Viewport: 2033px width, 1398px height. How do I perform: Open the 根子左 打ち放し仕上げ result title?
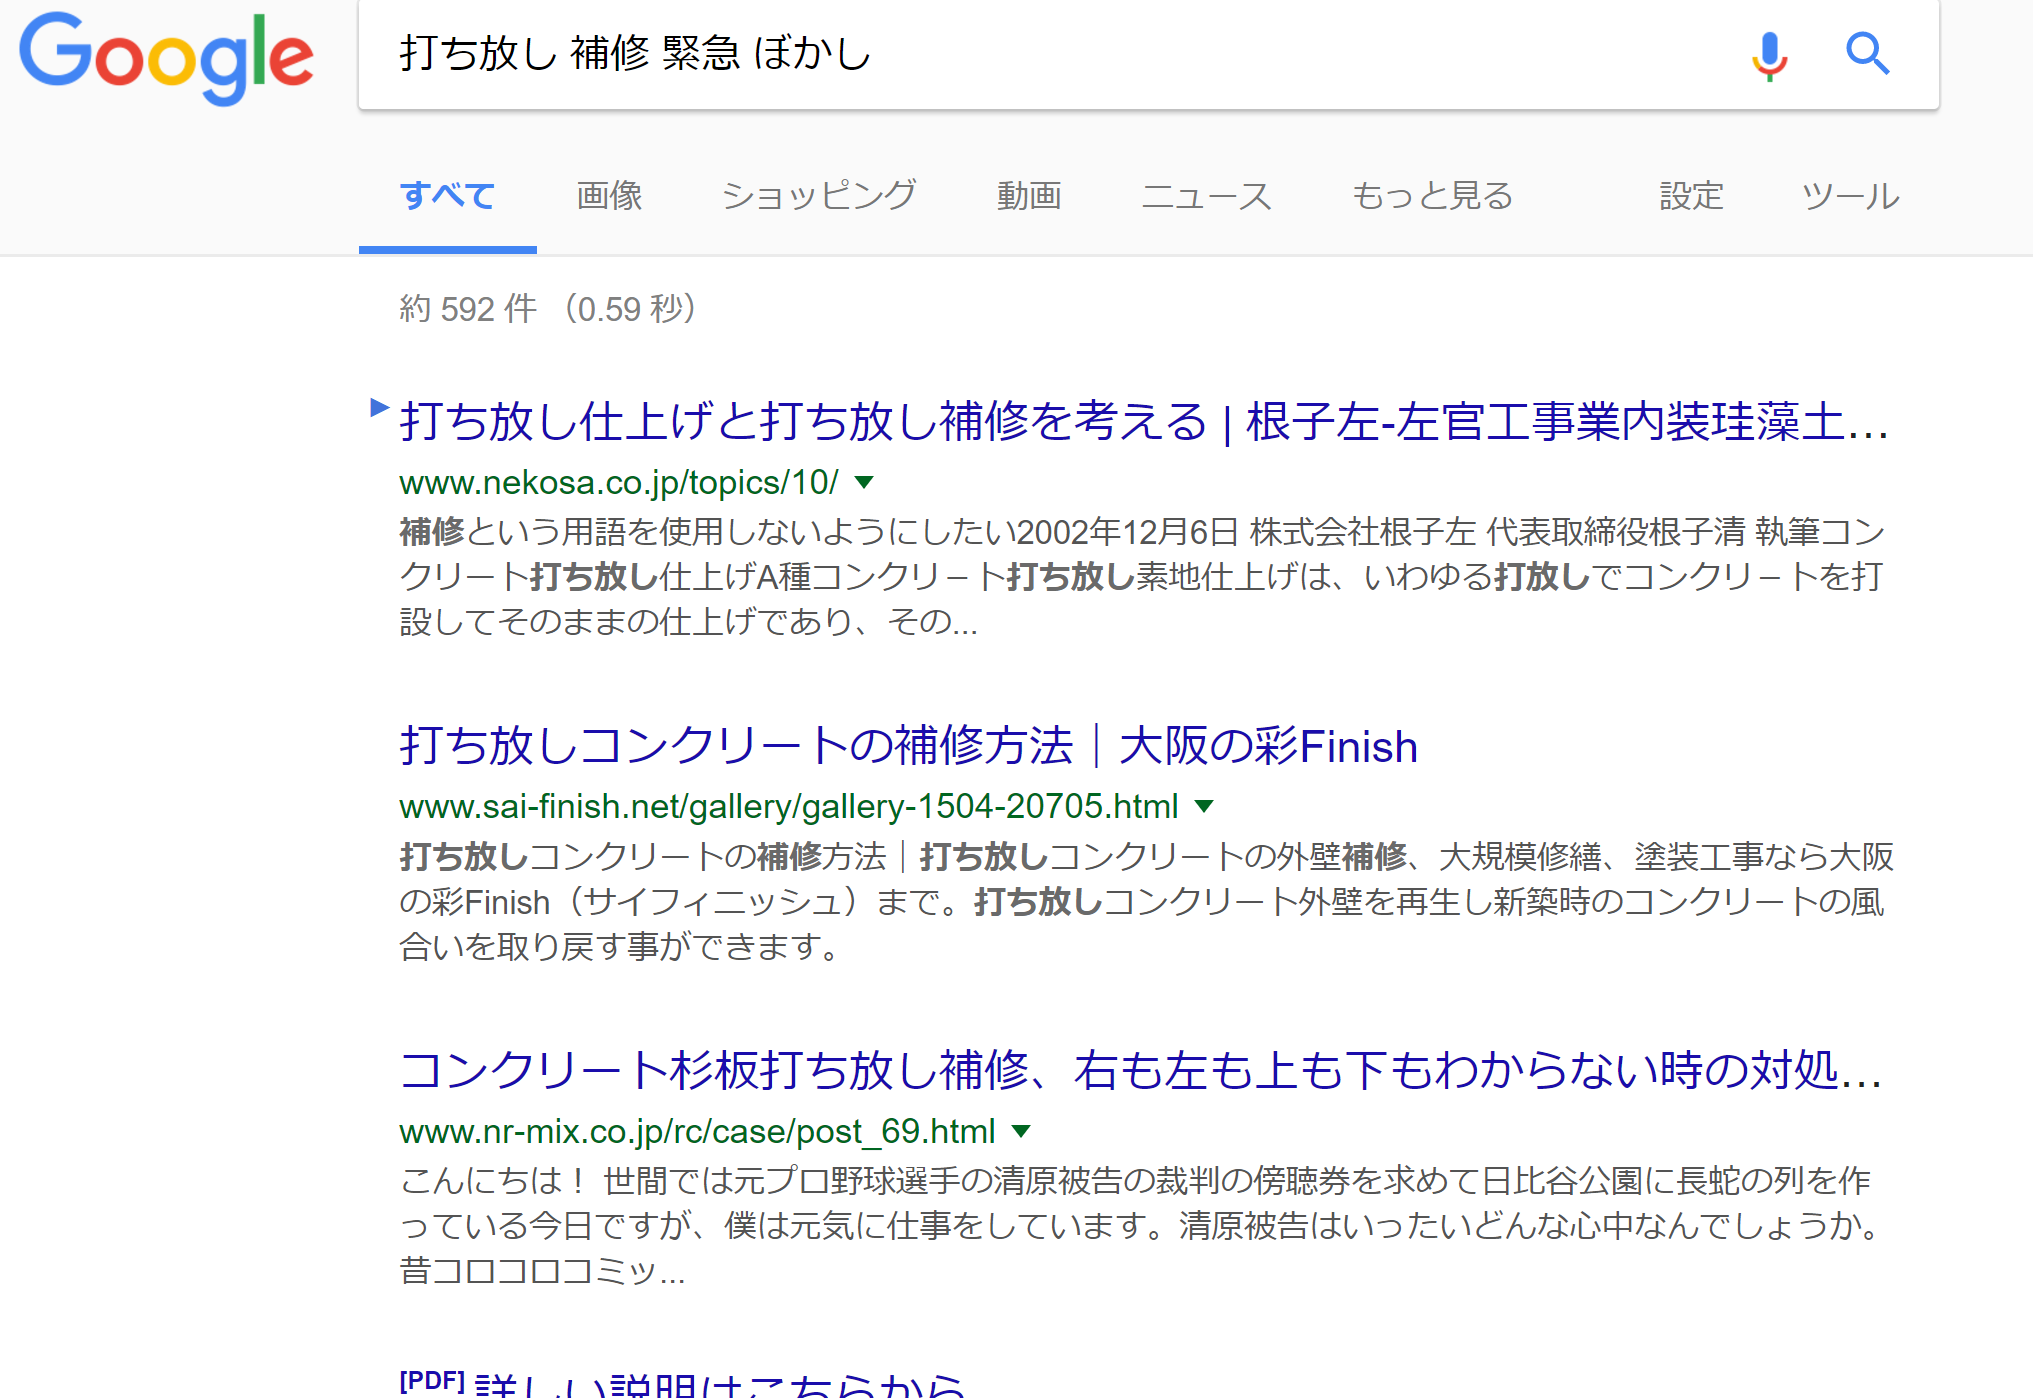tap(1143, 421)
